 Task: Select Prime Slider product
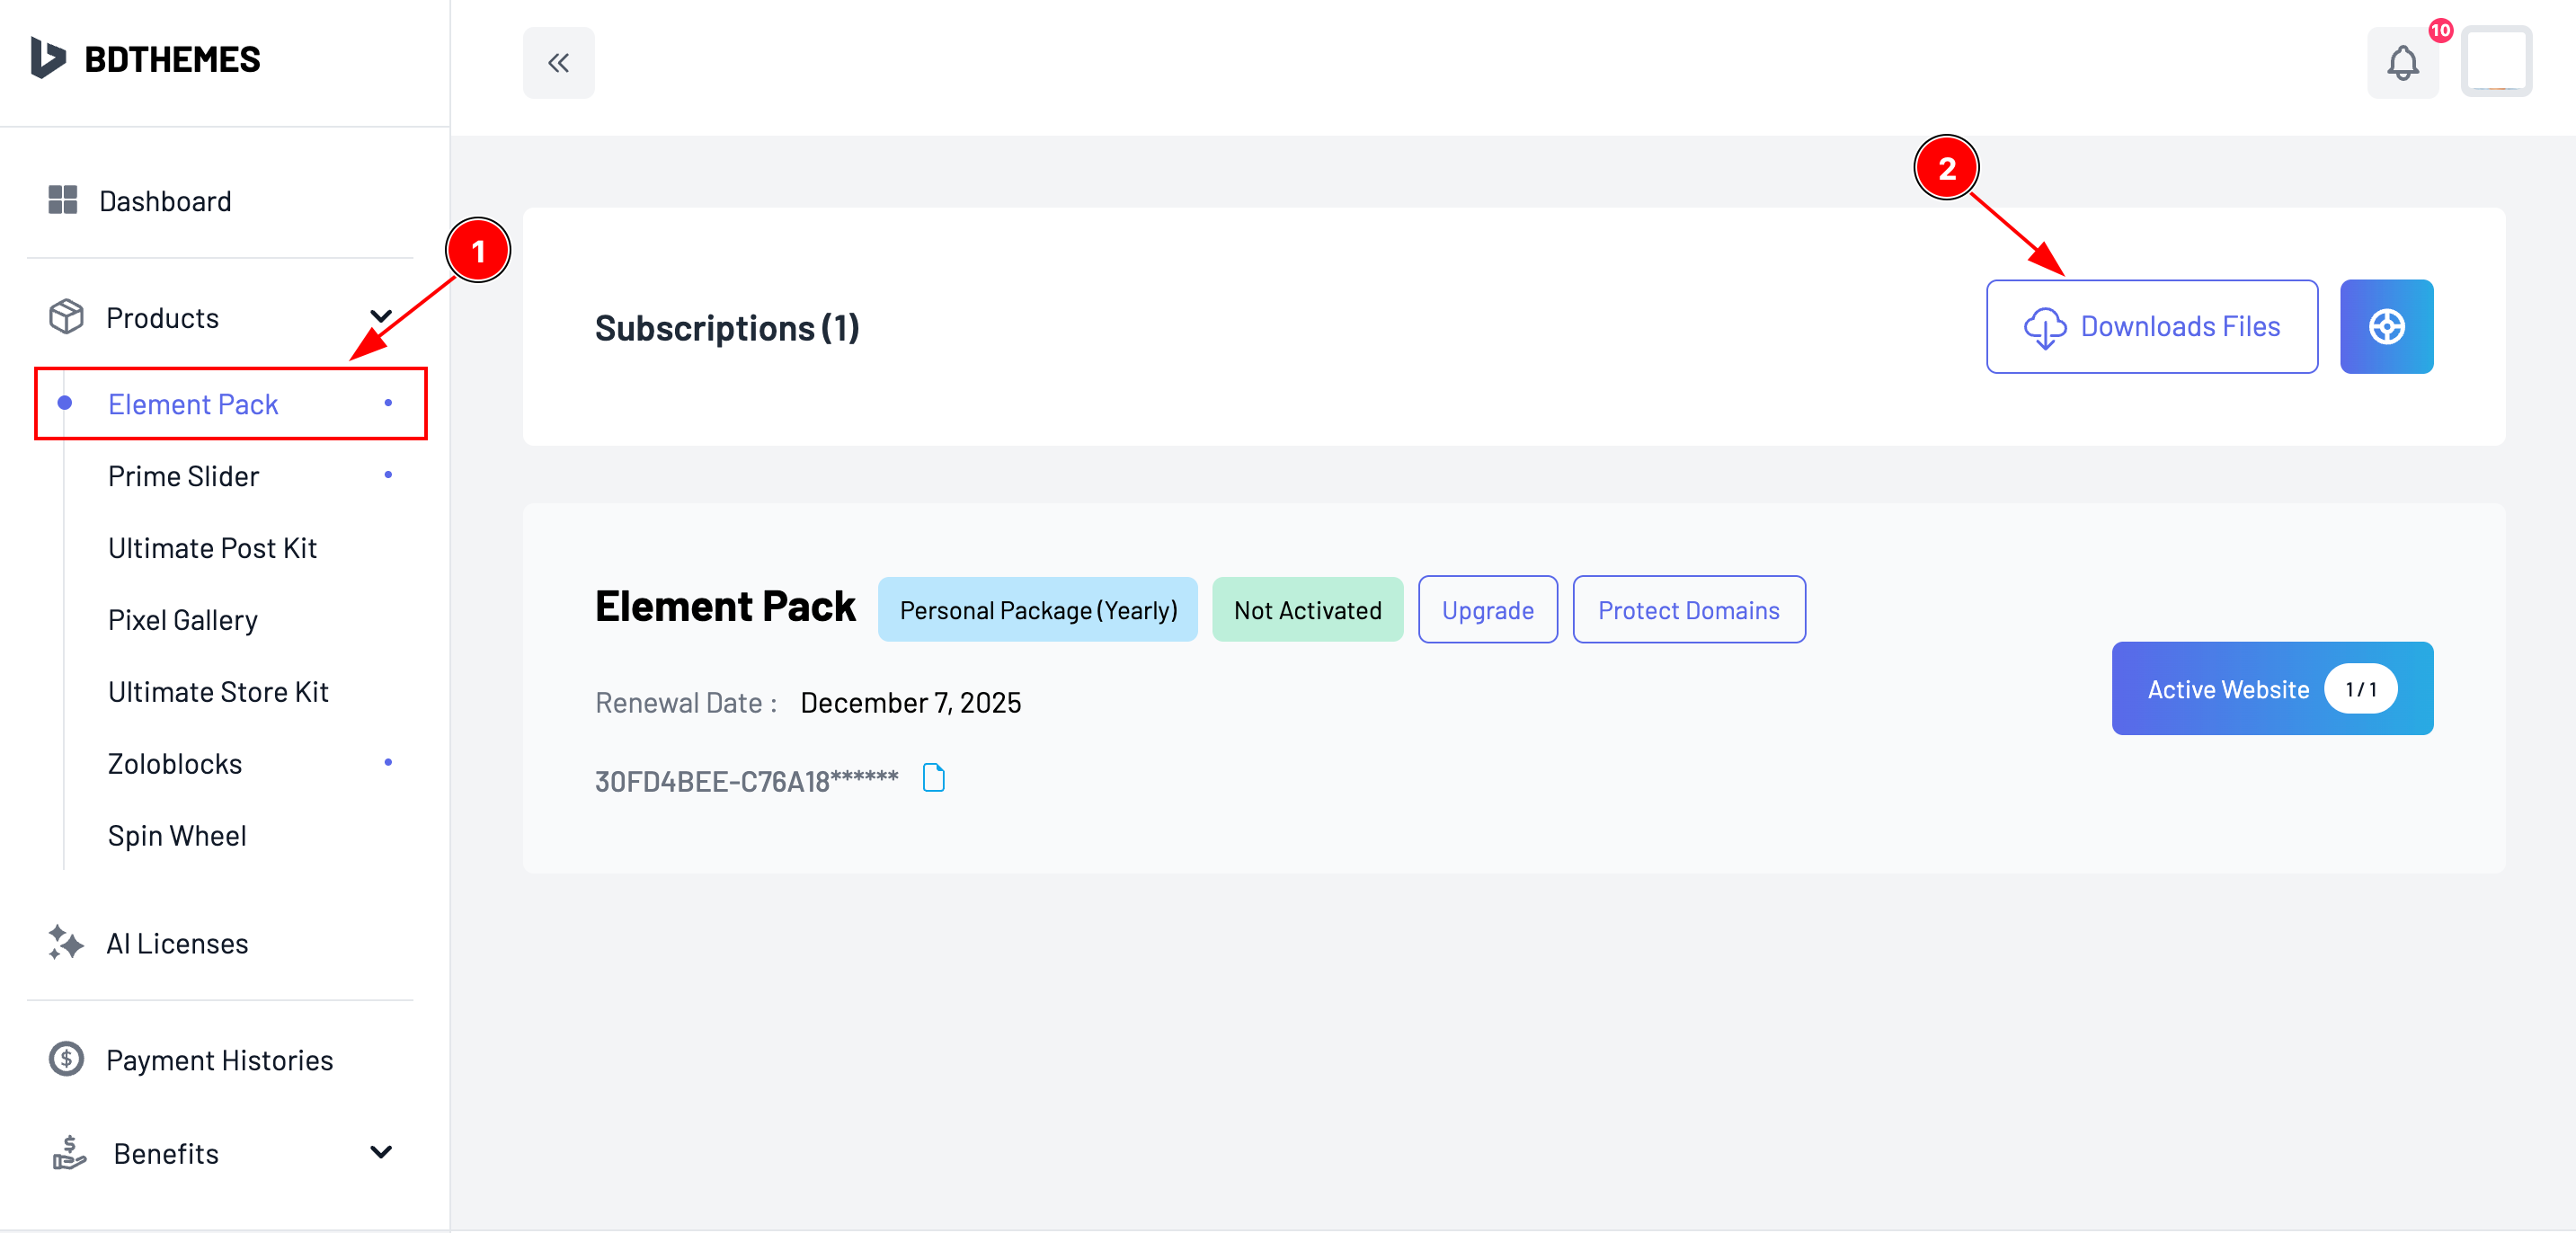(x=184, y=476)
